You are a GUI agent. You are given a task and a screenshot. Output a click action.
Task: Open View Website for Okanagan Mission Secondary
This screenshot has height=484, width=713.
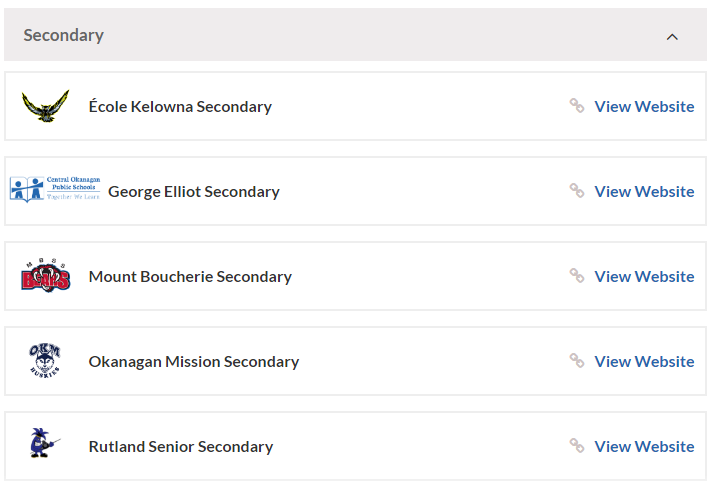[x=644, y=361]
